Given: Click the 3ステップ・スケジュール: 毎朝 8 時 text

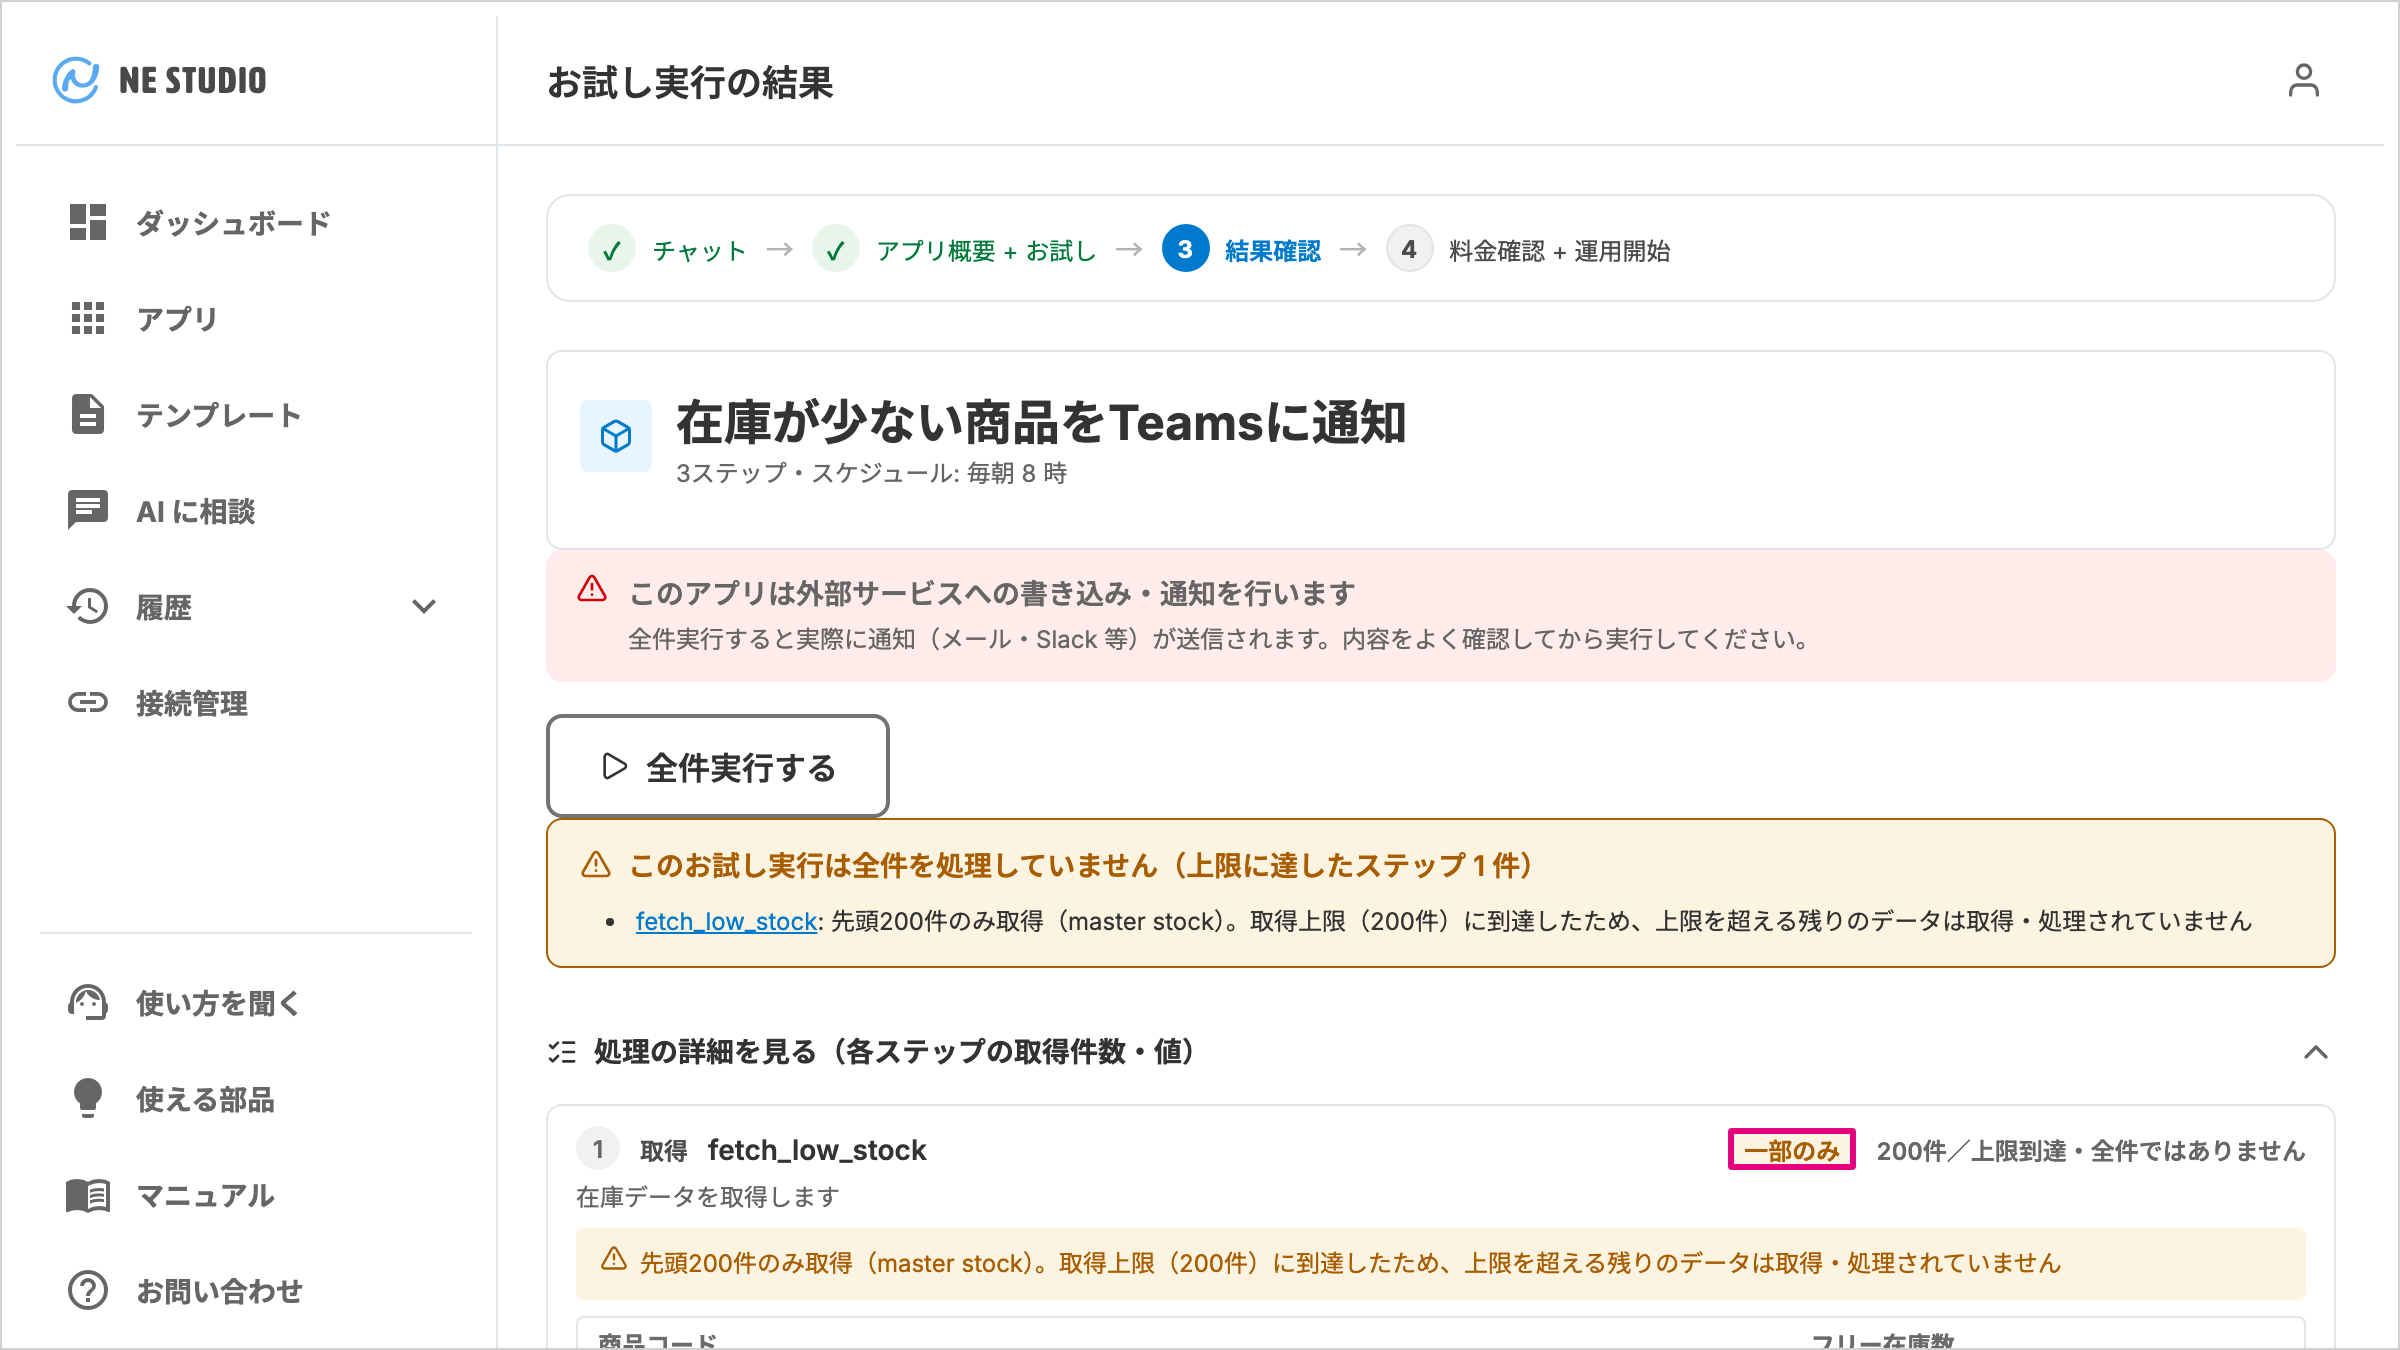Looking at the screenshot, I should tap(871, 473).
